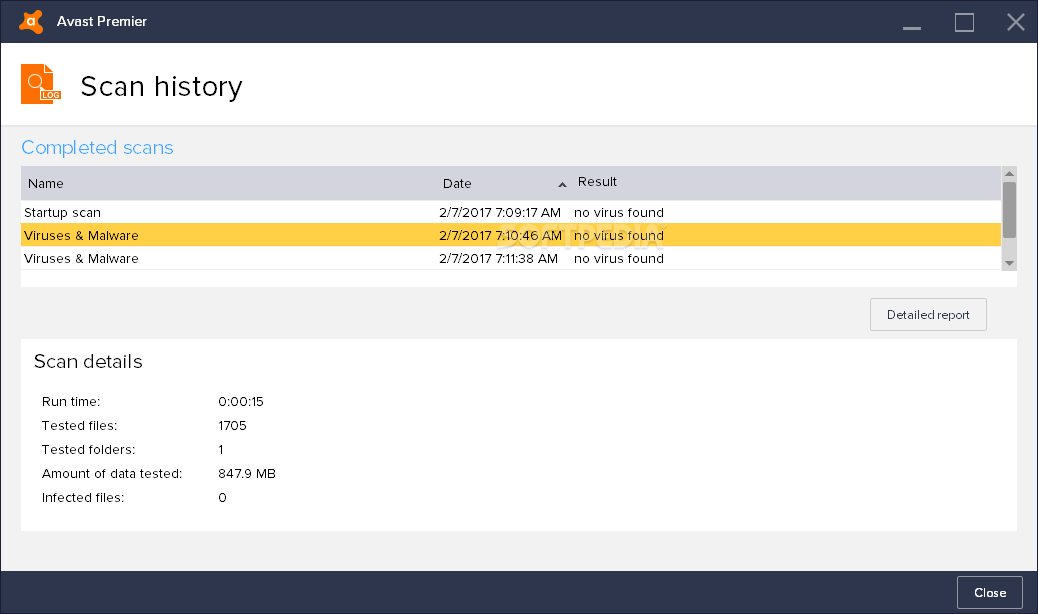Click the Date column sort arrow
Viewport: 1038px width, 614px height.
pyautogui.click(x=562, y=185)
